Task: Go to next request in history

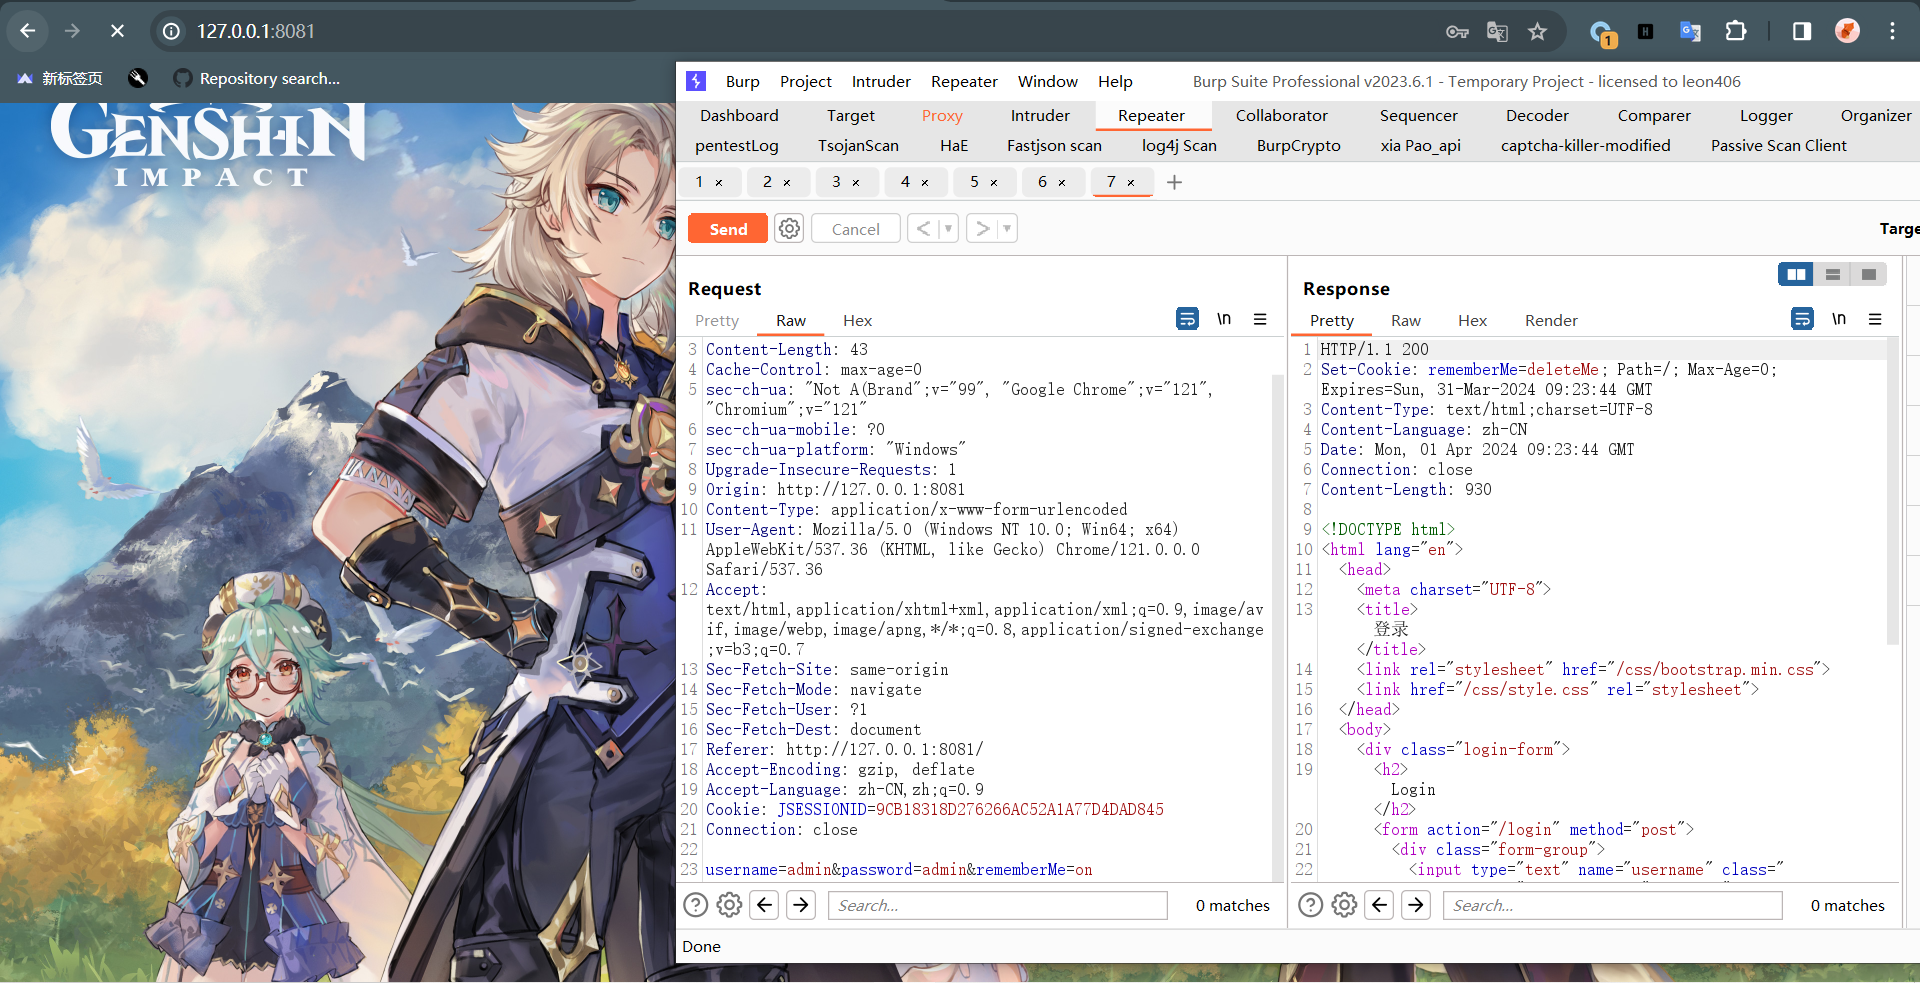Action: [x=983, y=229]
